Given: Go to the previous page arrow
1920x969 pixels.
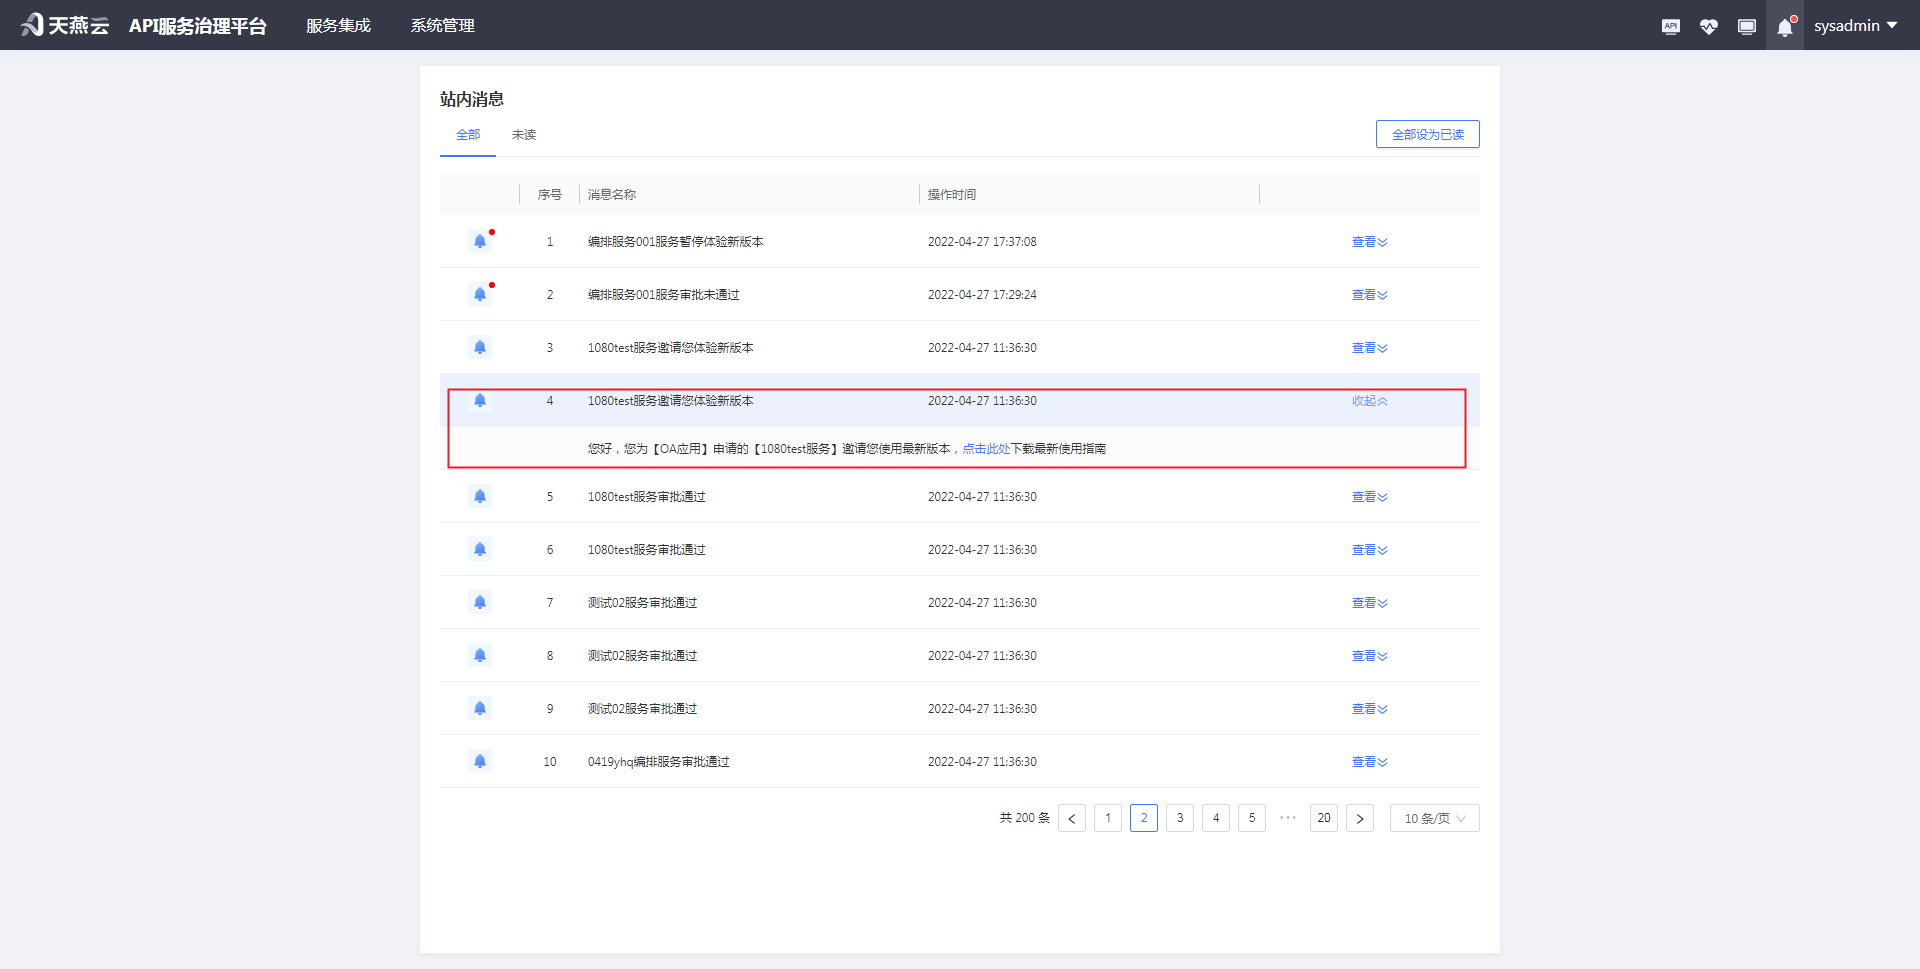Looking at the screenshot, I should pyautogui.click(x=1072, y=818).
